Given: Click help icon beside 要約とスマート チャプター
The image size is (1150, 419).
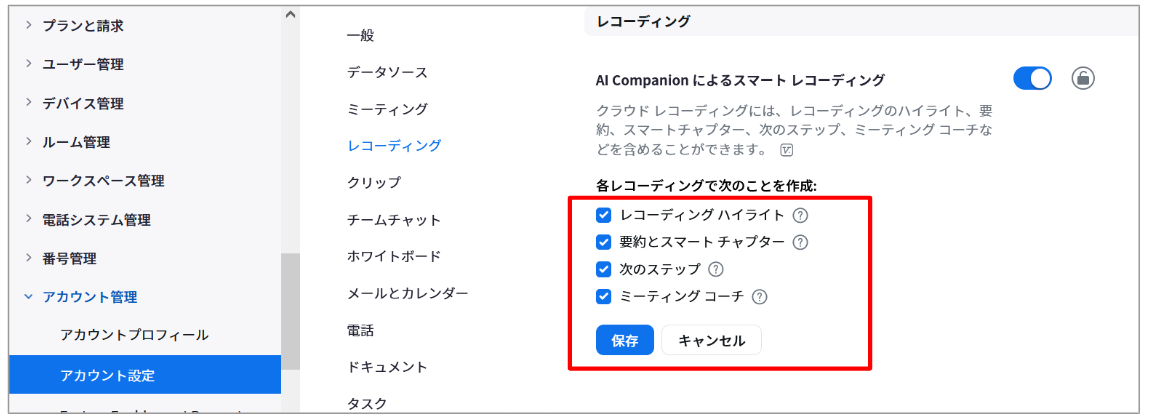Looking at the screenshot, I should pos(800,242).
